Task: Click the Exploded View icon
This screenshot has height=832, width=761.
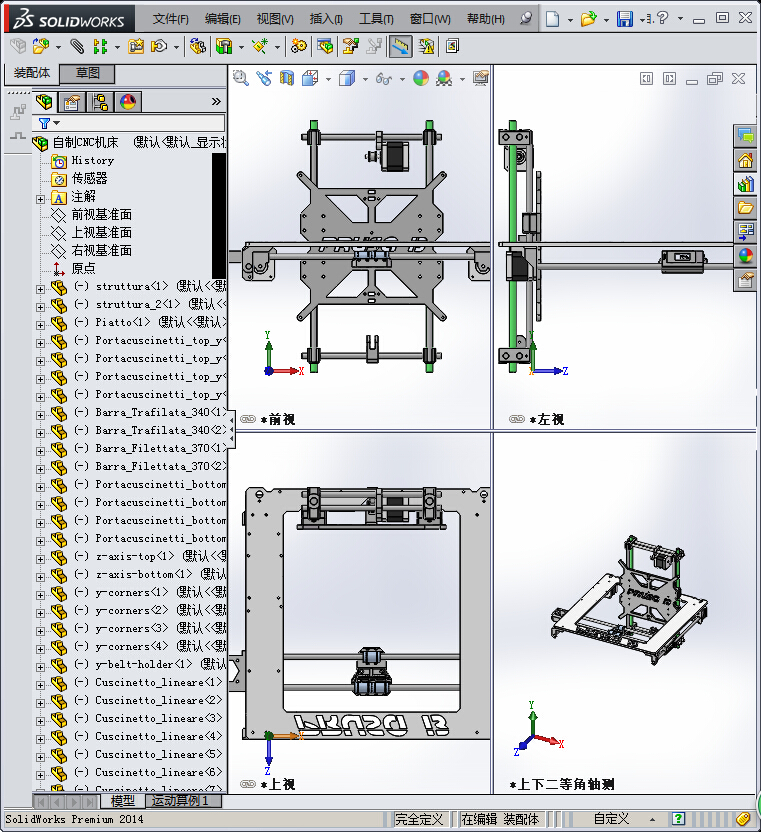Action: (350, 47)
